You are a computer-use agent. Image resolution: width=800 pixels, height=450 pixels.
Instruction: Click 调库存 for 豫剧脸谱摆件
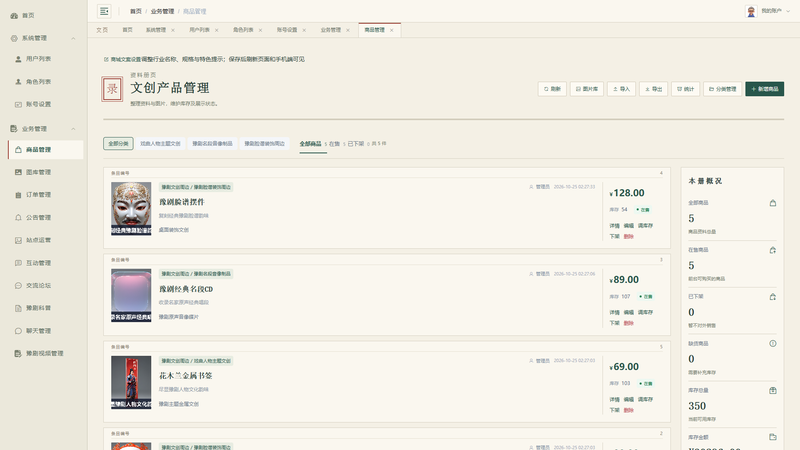point(645,226)
